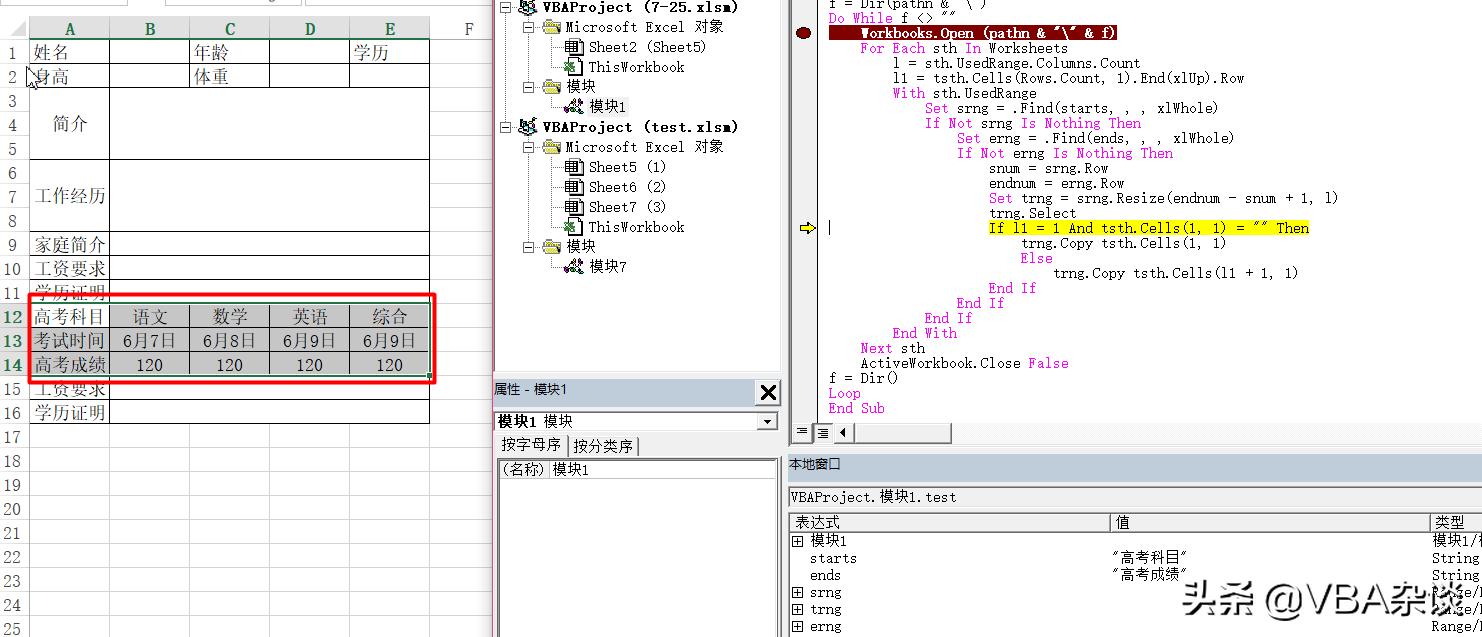This screenshot has width=1482, height=637.
Task: Click the 姓名 cell
Action: [69, 52]
